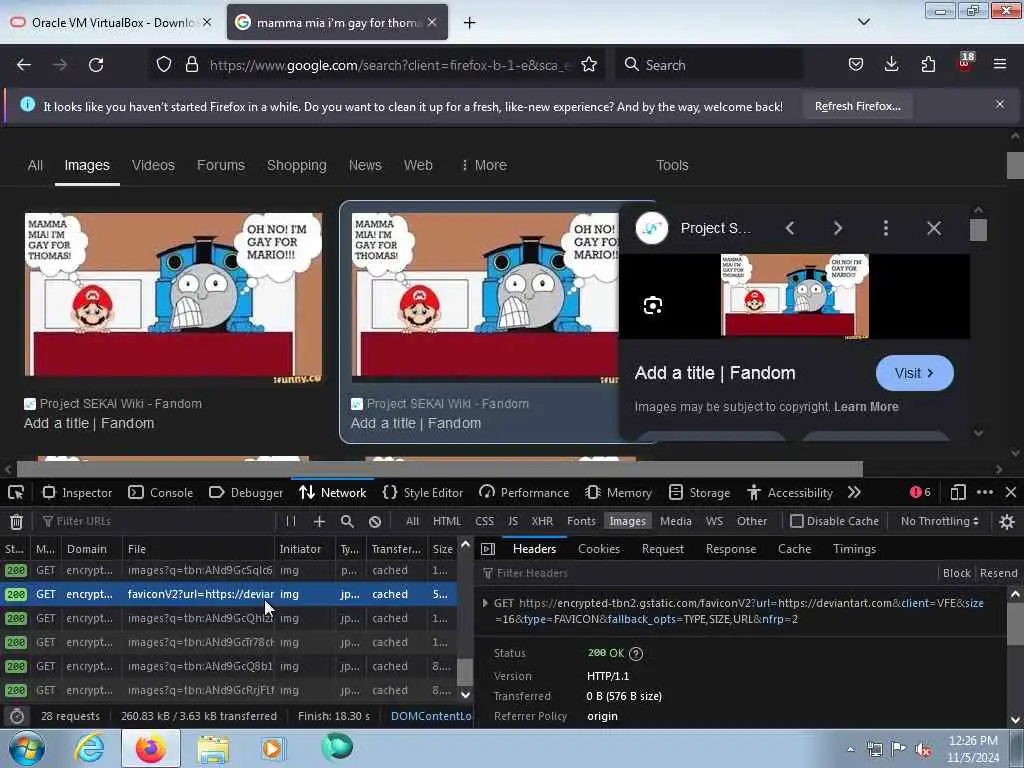The height and width of the screenshot is (768, 1024).
Task: Open devtools three-dot options menu
Action: click(x=985, y=492)
